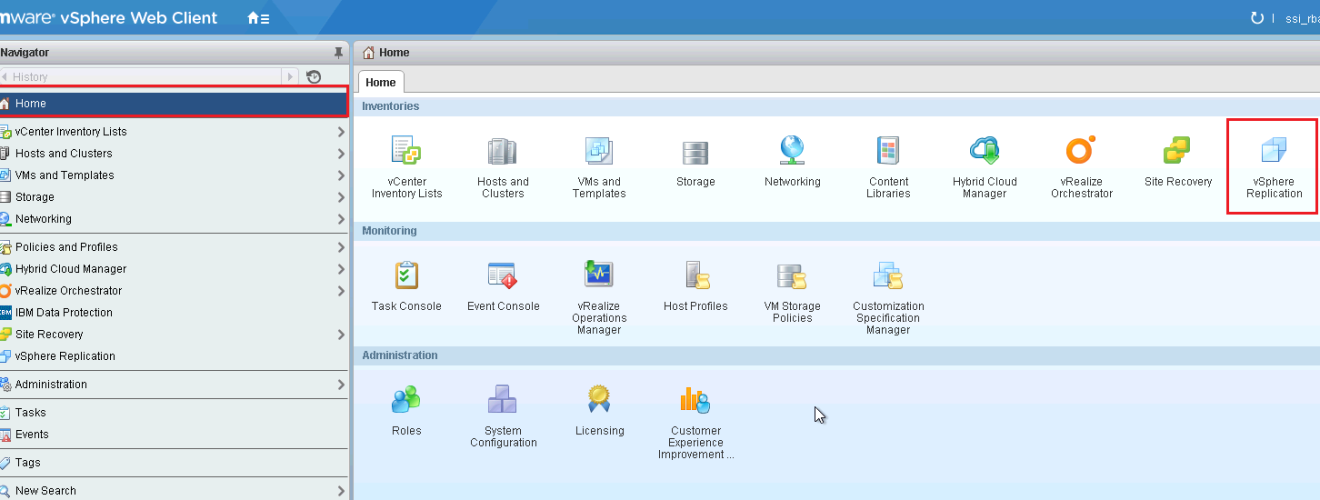Open the home menu icon in header
The height and width of the screenshot is (500, 1320).
[x=257, y=18]
